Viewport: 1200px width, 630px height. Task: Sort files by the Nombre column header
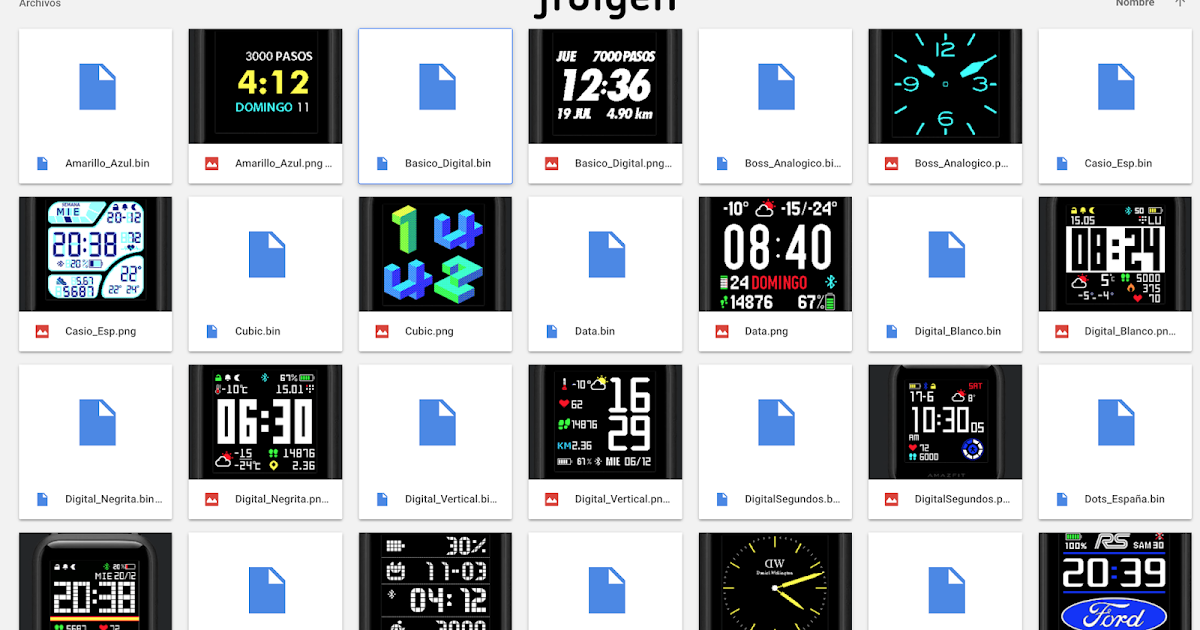coord(1135,4)
